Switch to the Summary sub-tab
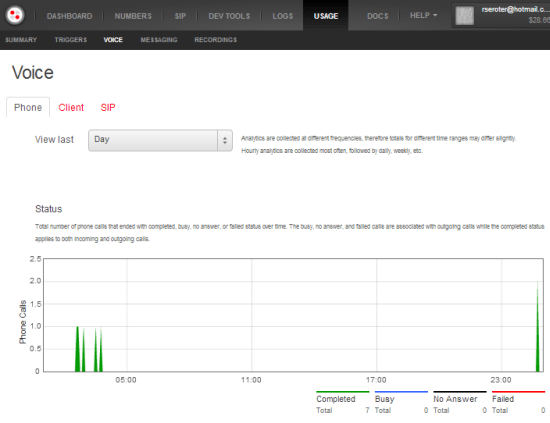This screenshot has width=550, height=423. pos(21,40)
